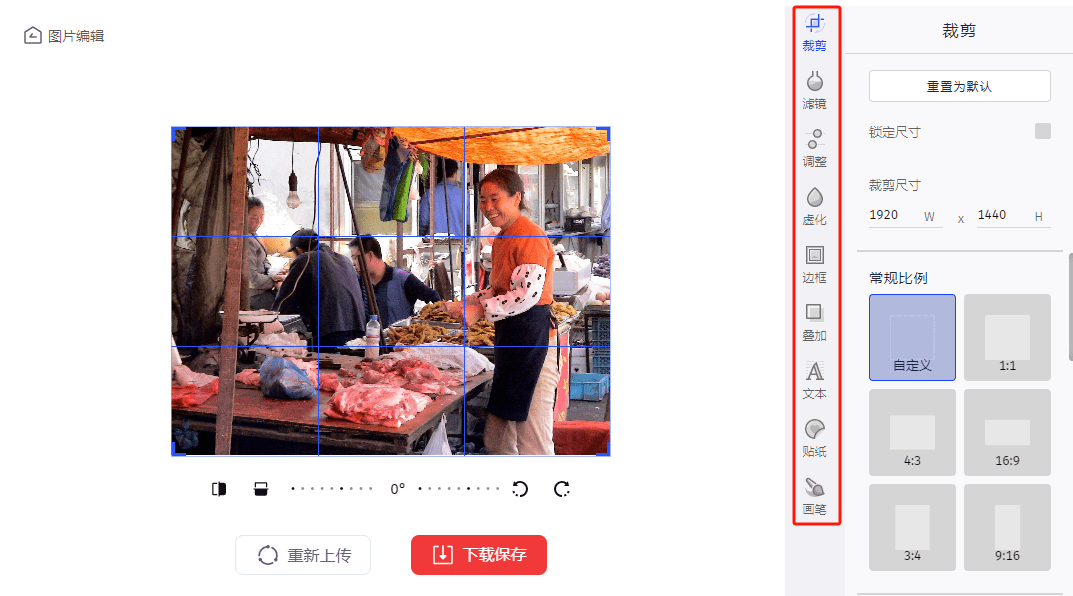The height and width of the screenshot is (596, 1073).
Task: Select the 裁剪 crop tool icon
Action: click(x=814, y=32)
